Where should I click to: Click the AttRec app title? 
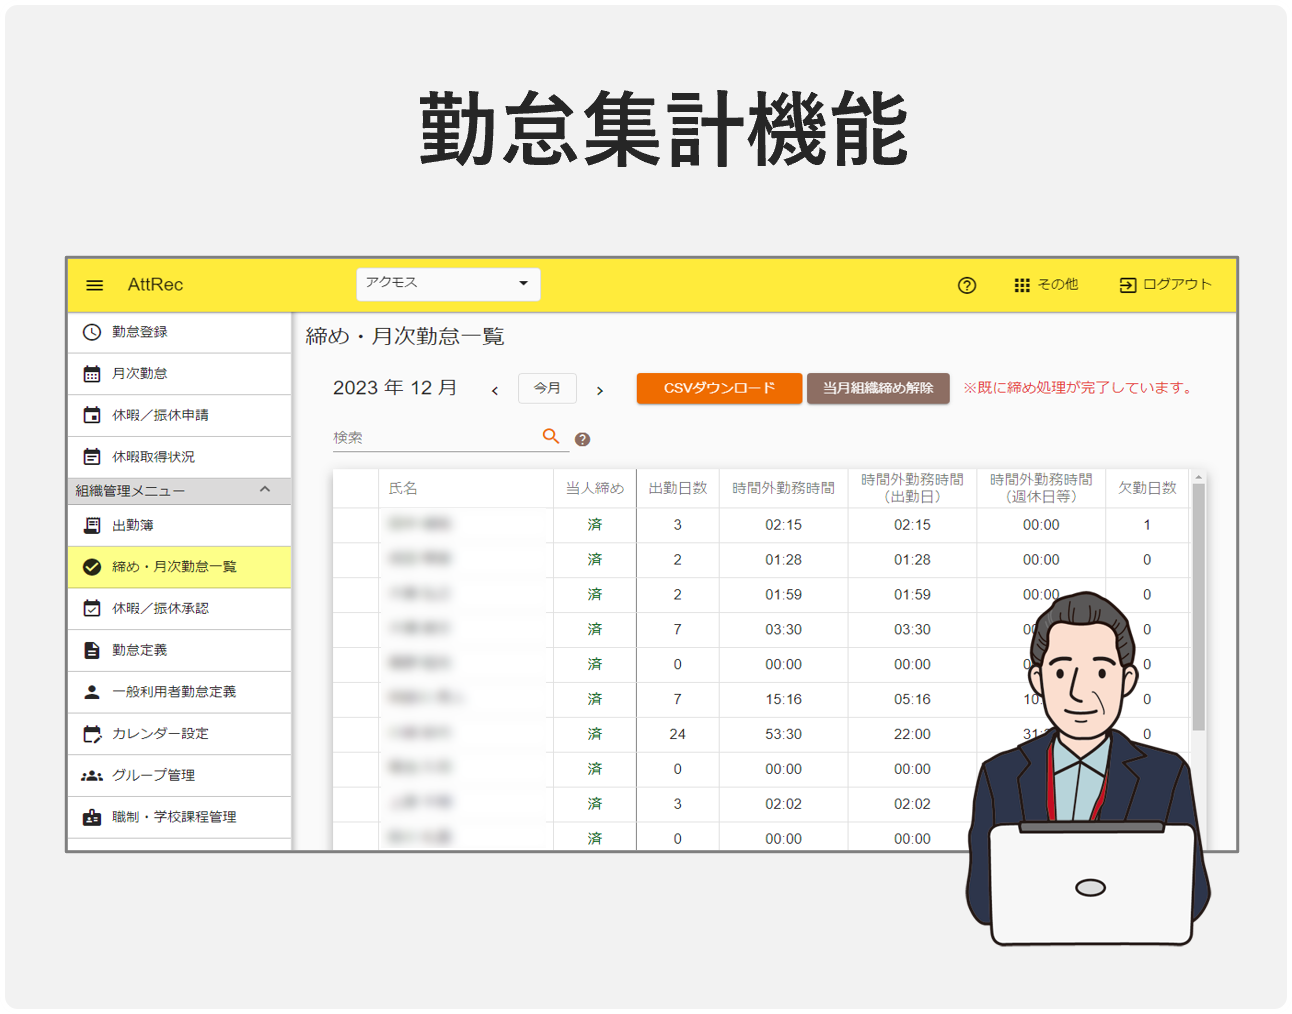click(155, 285)
